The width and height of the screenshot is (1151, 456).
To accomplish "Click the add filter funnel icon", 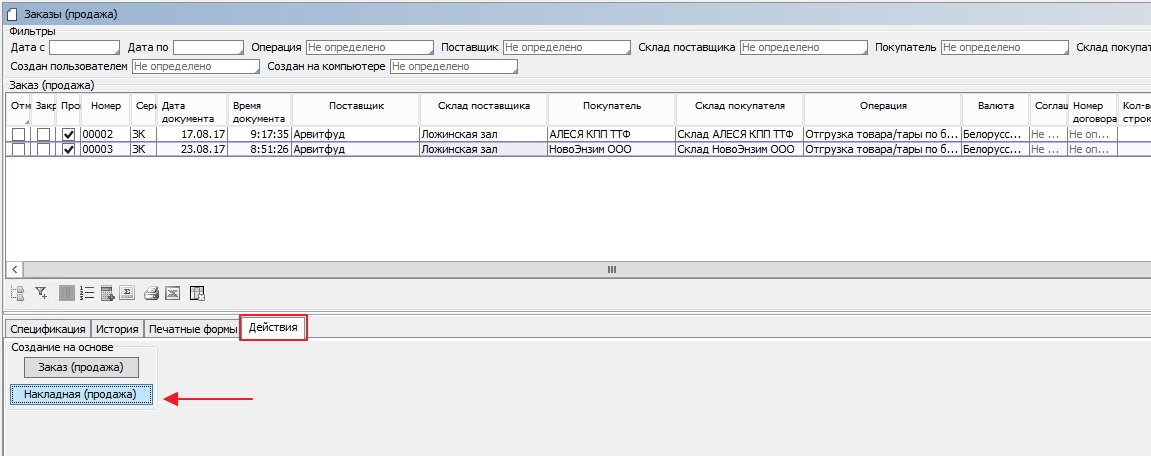I will click(x=41, y=293).
